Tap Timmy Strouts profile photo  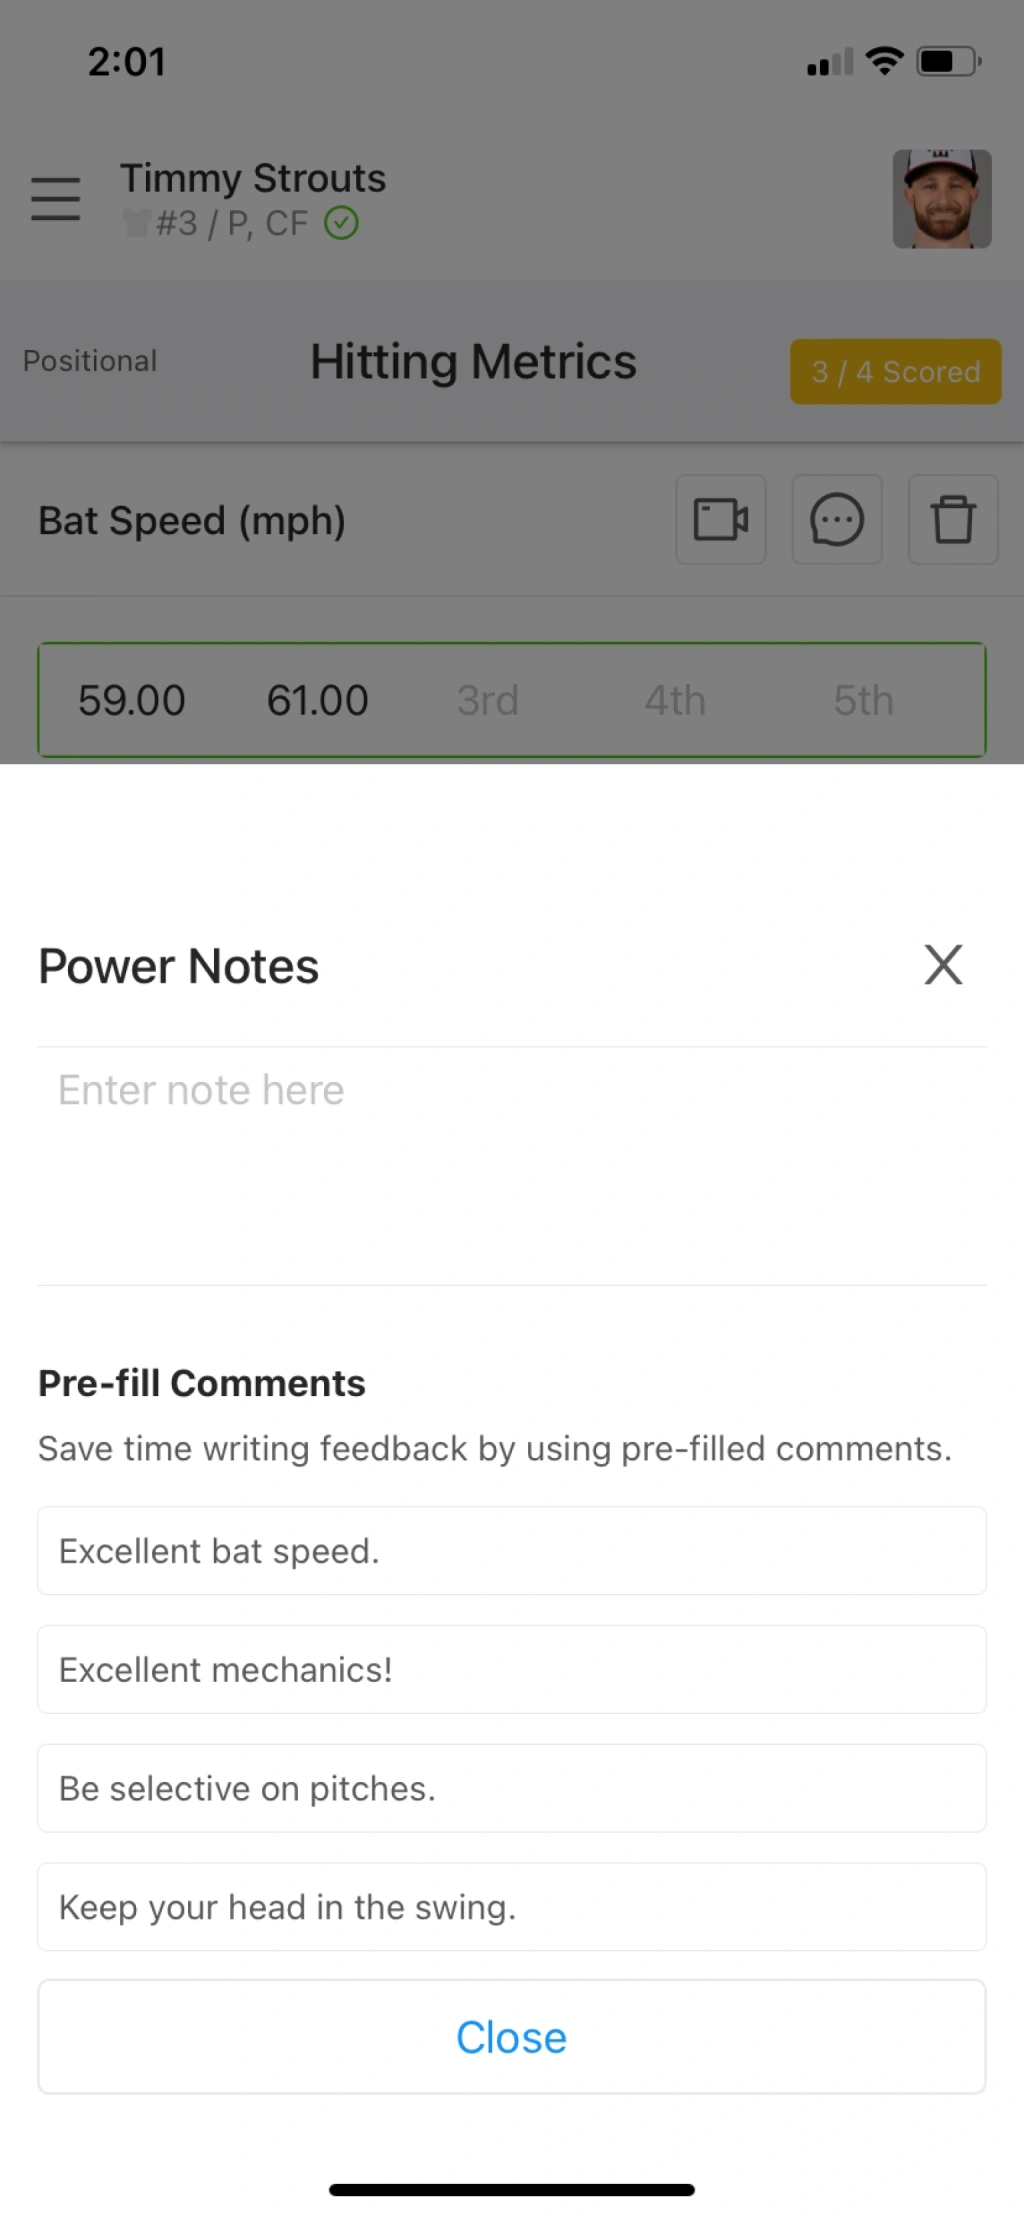click(941, 199)
